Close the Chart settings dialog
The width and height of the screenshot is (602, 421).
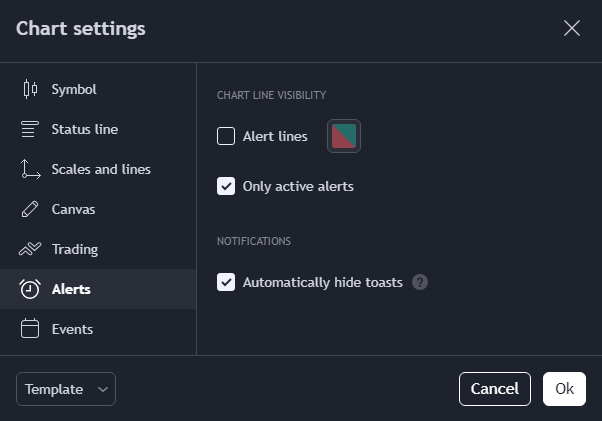click(x=572, y=28)
